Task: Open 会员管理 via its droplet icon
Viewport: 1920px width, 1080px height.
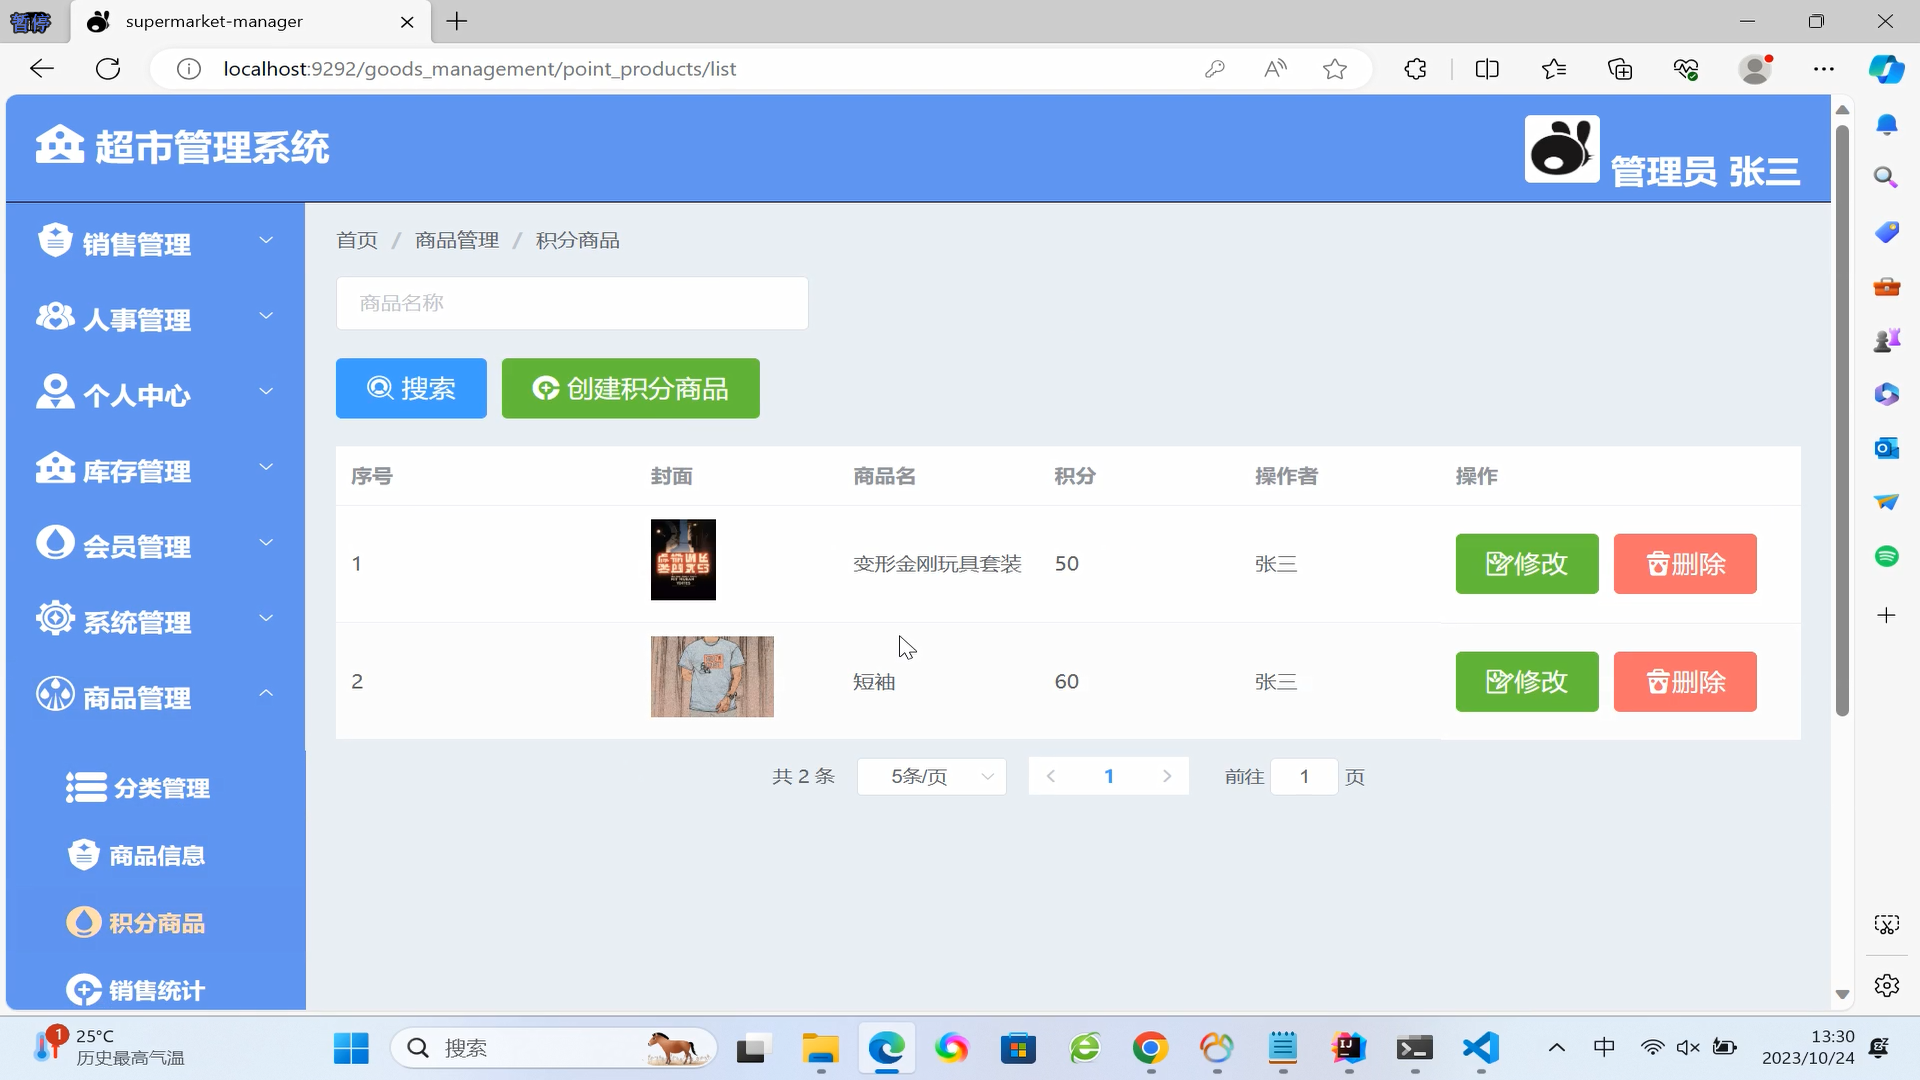Action: pyautogui.click(x=56, y=544)
